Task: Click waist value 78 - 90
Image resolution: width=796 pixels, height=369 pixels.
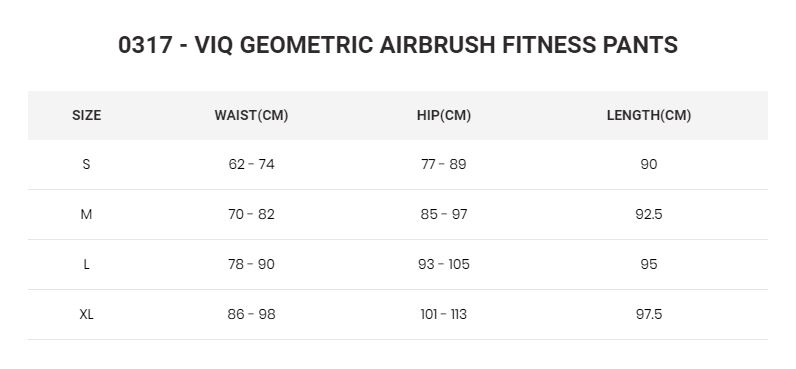Action: (x=251, y=264)
